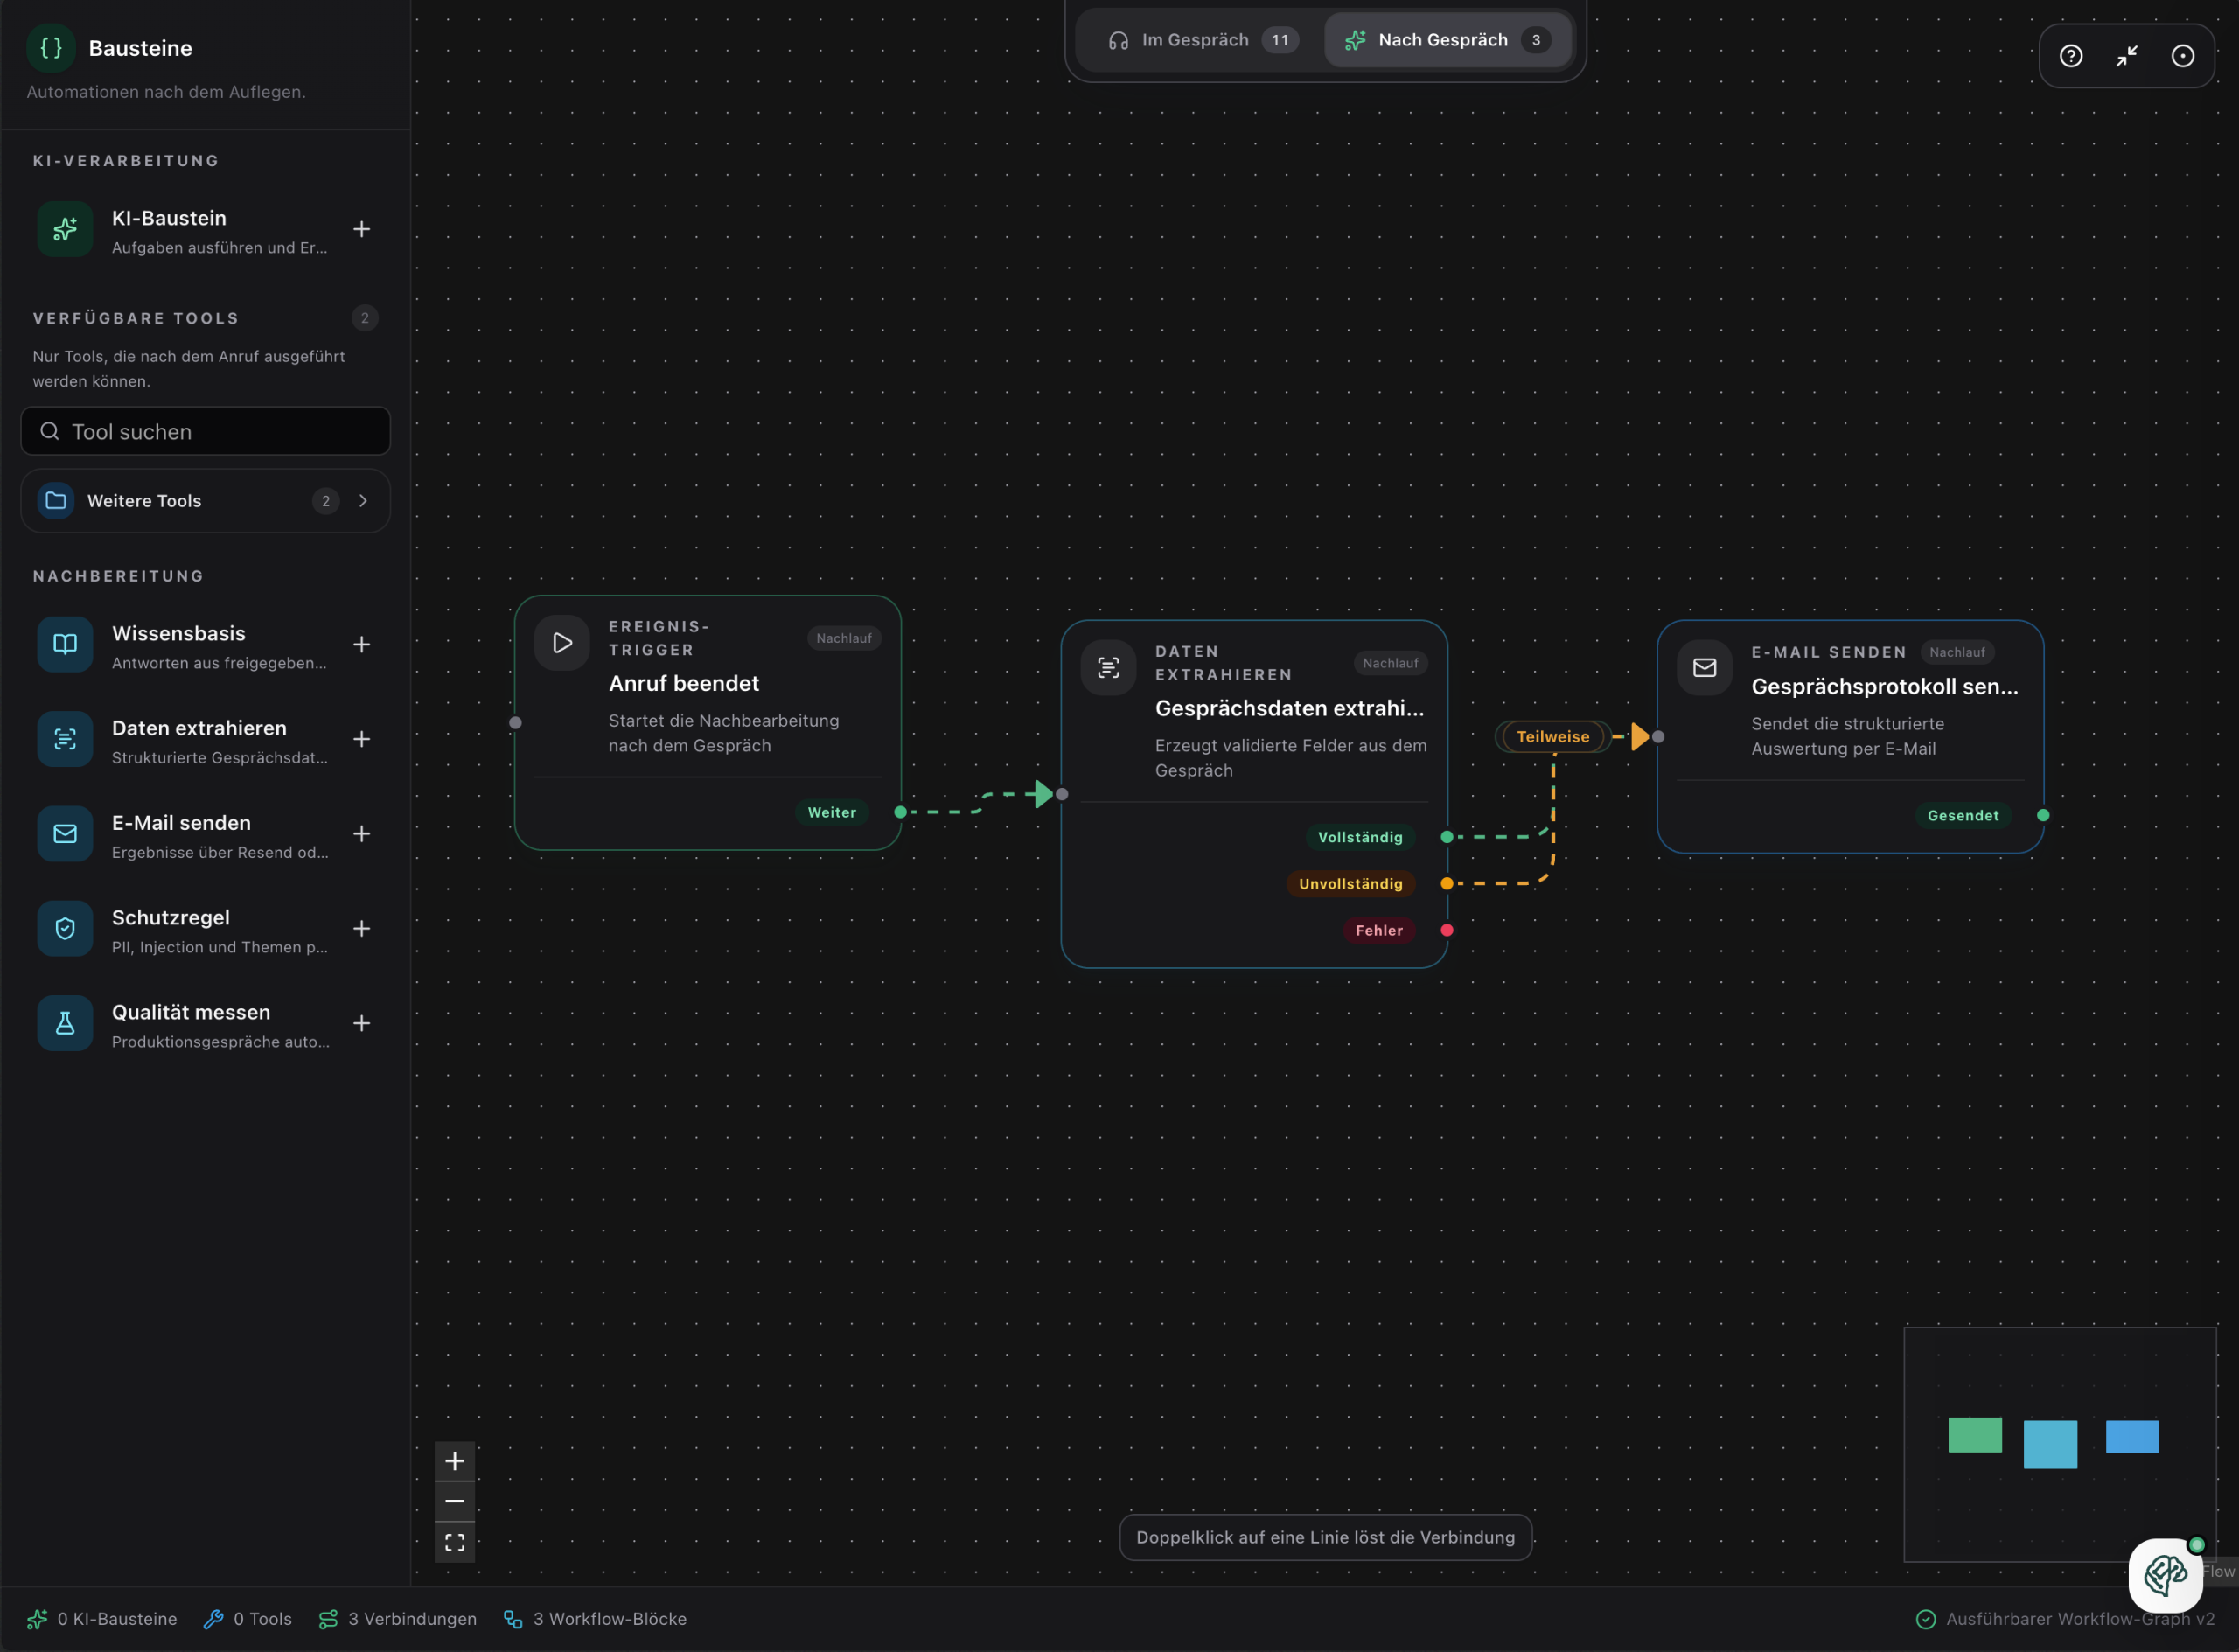
Task: Click the Ausführbarer Workflow-Graph v2 status
Action: [2065, 1619]
